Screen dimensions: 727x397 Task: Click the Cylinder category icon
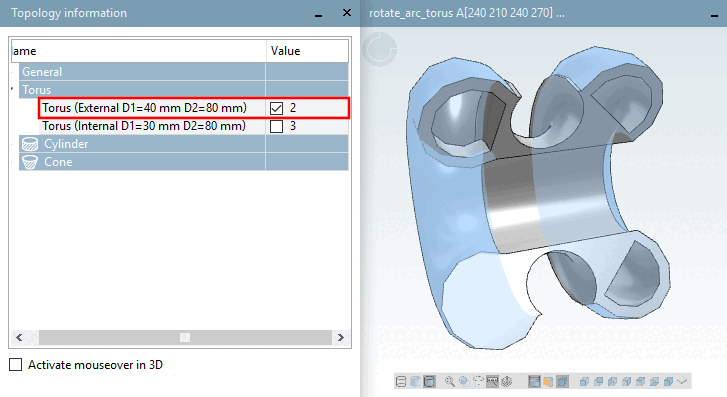30,144
